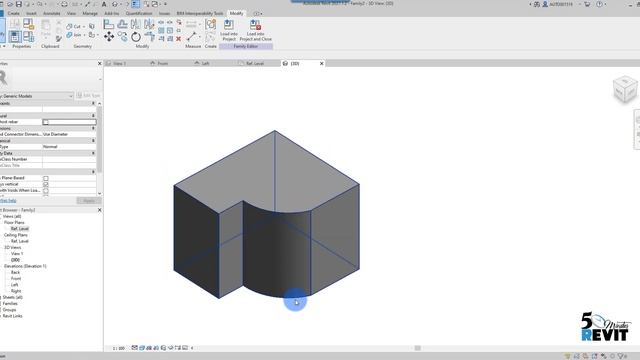Viewport: 640px width, 360px height.
Task: Expand the Sheets (all) node in browser
Action: (x=1, y=297)
